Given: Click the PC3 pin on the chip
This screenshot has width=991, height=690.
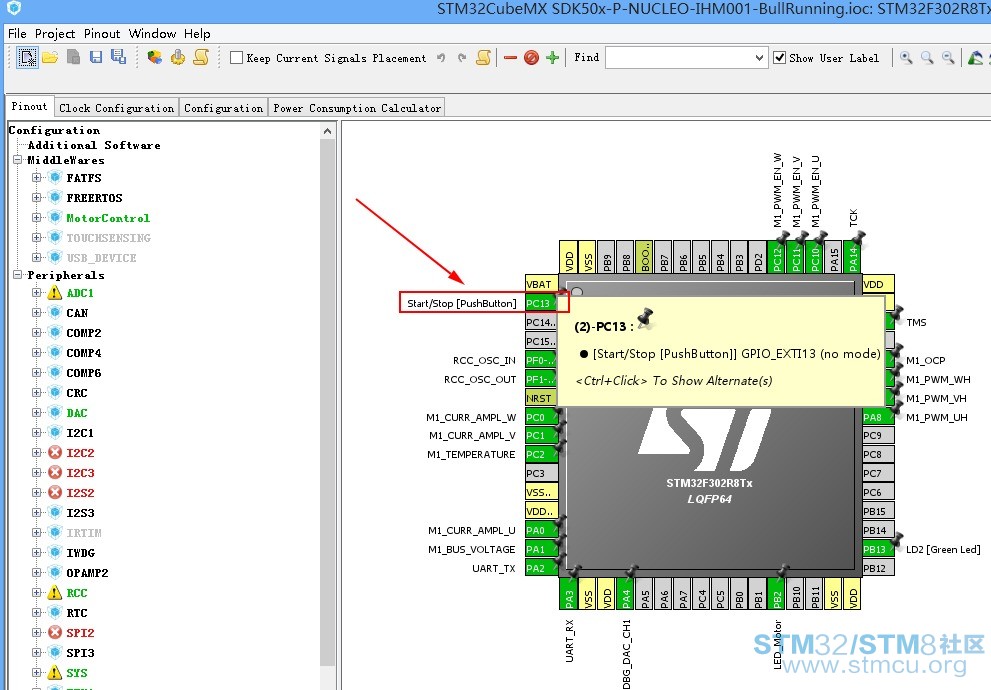Looking at the screenshot, I should [540, 473].
